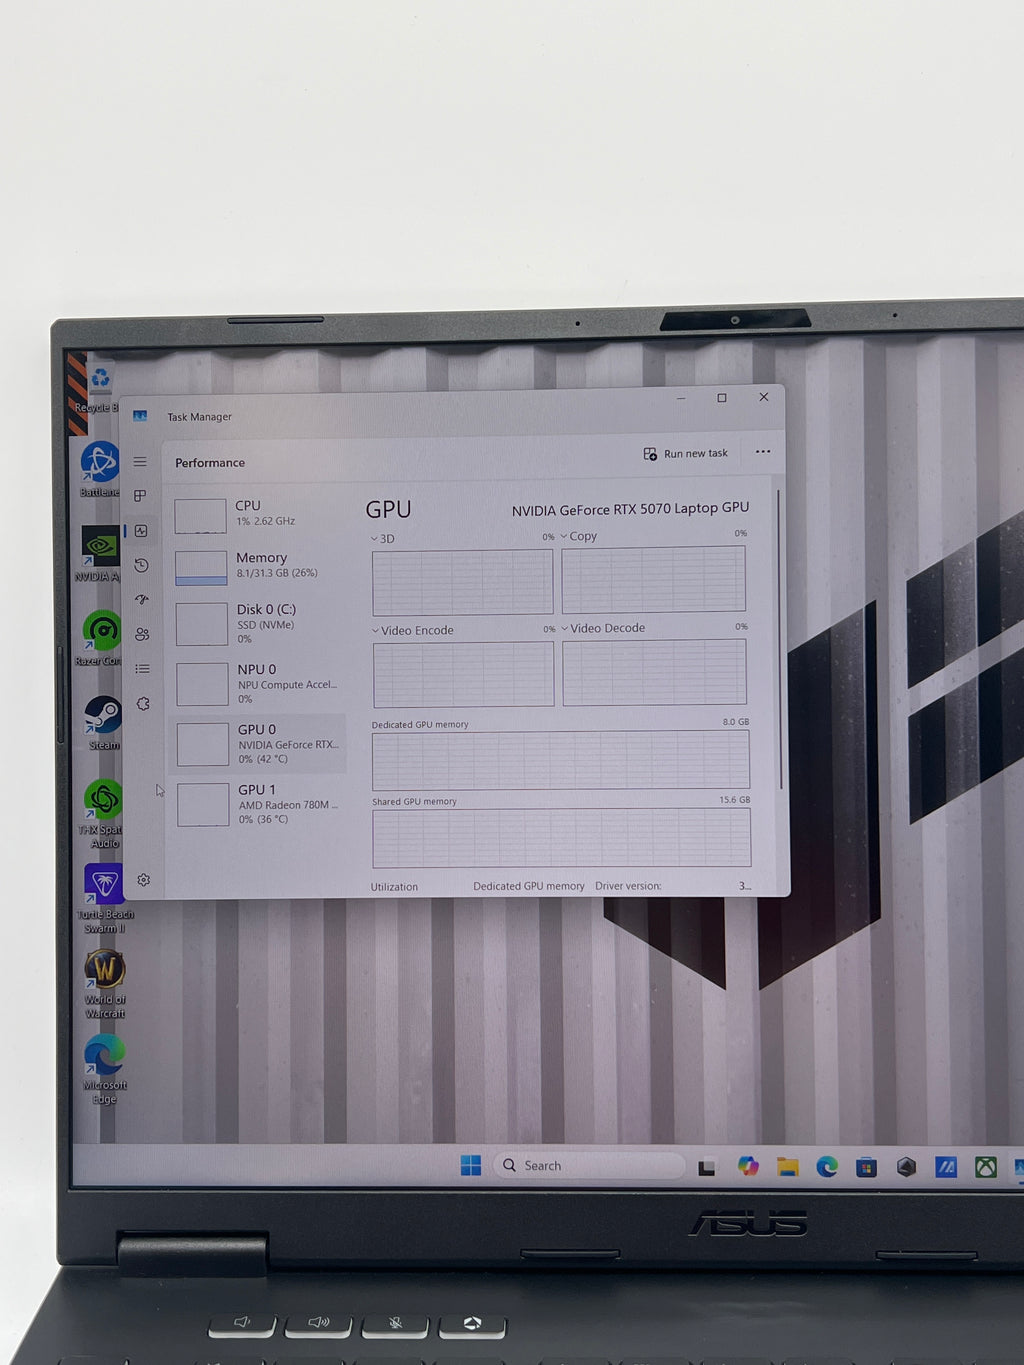Select GPU 1 AMD Radeon entry

pos(260,803)
